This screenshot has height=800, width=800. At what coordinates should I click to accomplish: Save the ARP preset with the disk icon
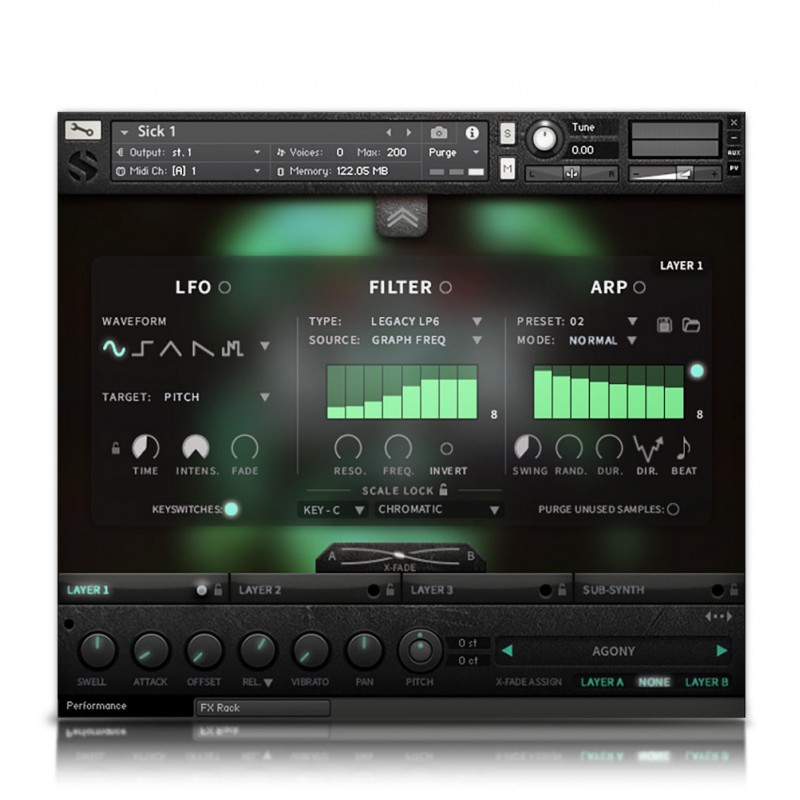664,323
